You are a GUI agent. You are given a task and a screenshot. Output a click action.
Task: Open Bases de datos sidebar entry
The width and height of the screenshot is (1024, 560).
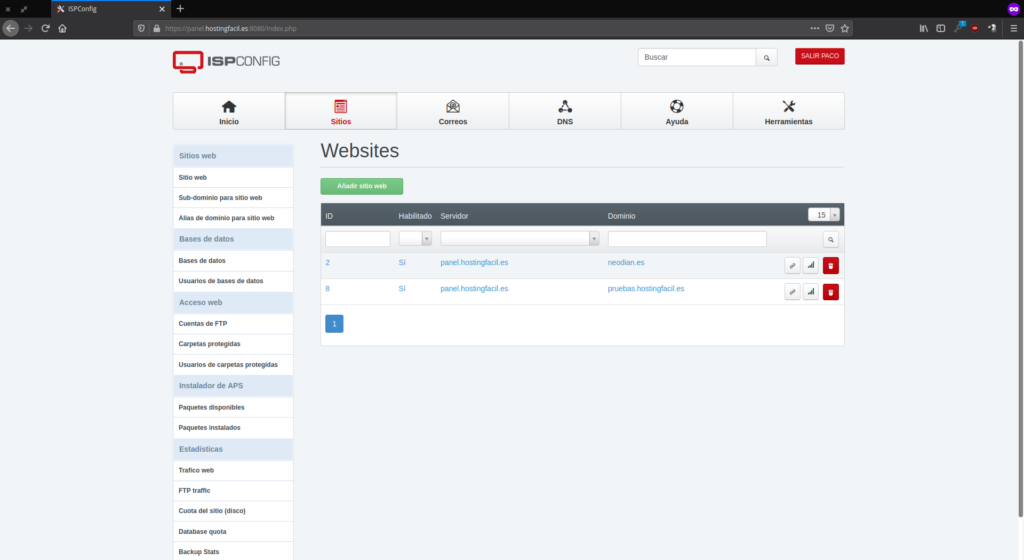click(x=202, y=260)
